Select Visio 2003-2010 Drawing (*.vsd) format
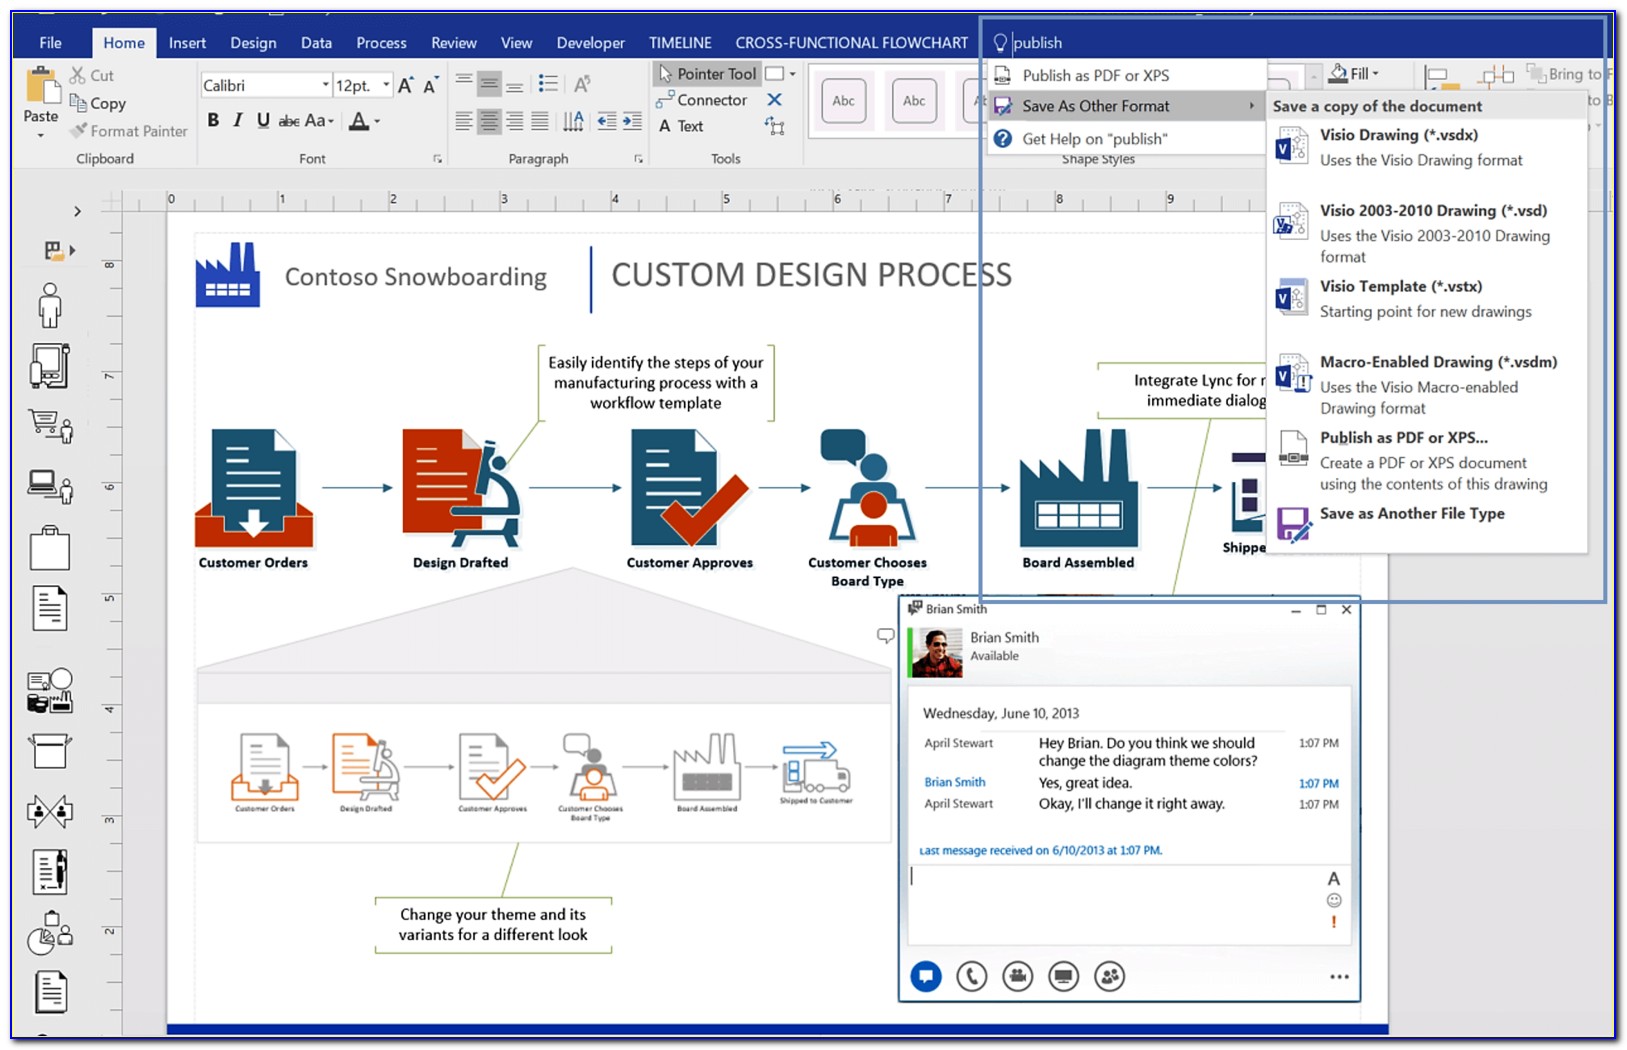 coord(1427,233)
